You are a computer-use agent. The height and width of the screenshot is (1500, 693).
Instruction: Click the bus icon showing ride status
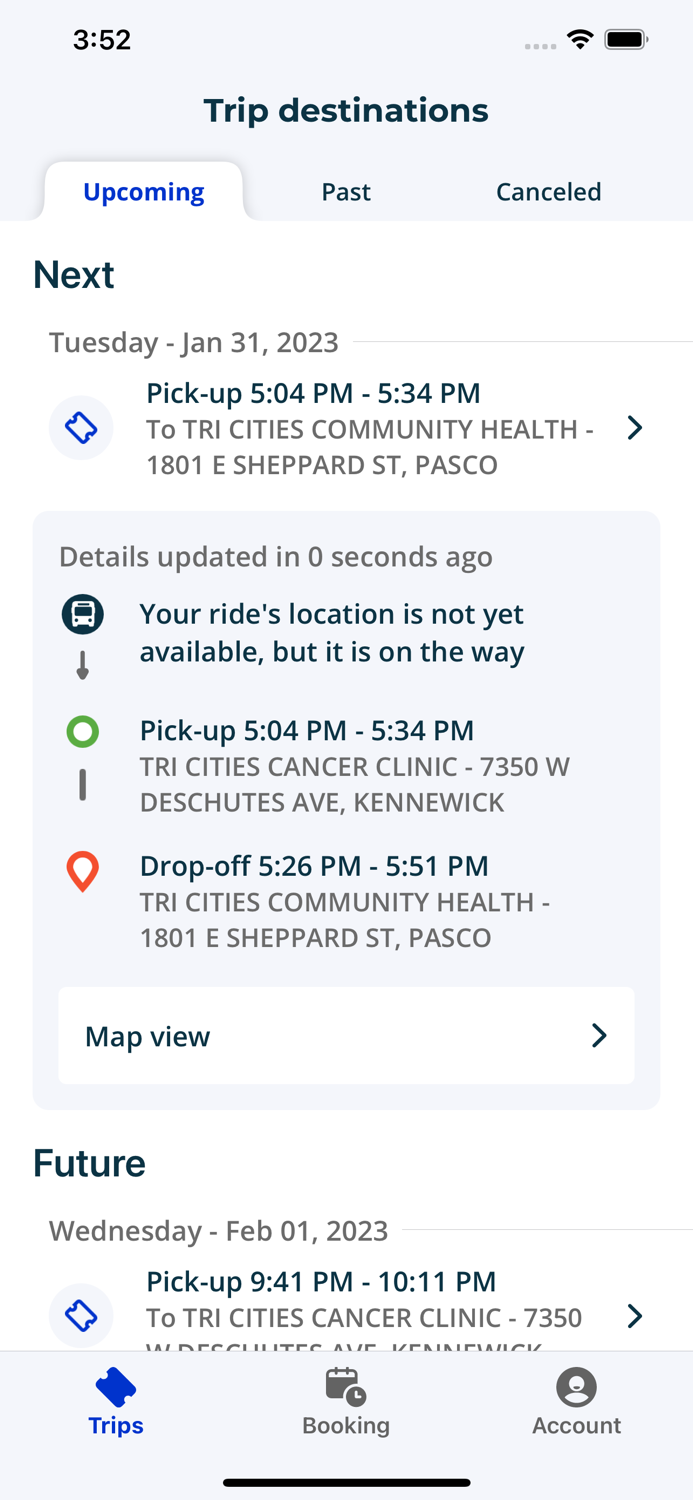(x=82, y=614)
